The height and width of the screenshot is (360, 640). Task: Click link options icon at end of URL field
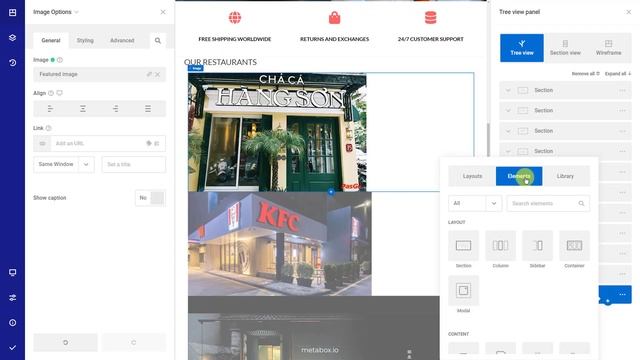point(157,143)
